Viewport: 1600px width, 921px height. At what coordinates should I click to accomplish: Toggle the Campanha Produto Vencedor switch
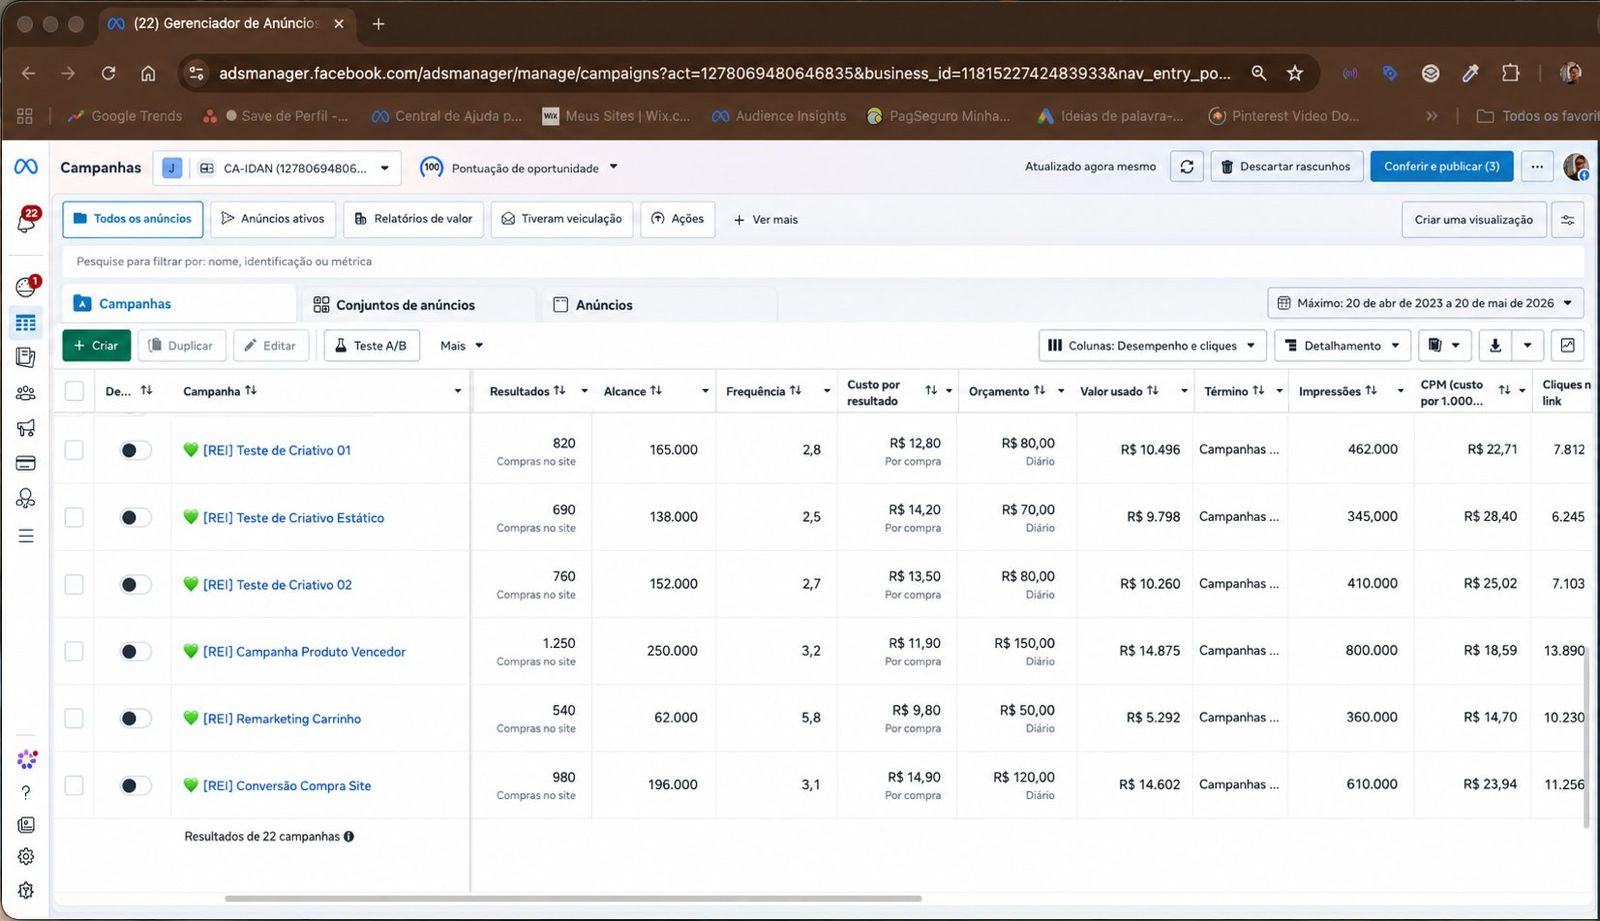point(135,651)
